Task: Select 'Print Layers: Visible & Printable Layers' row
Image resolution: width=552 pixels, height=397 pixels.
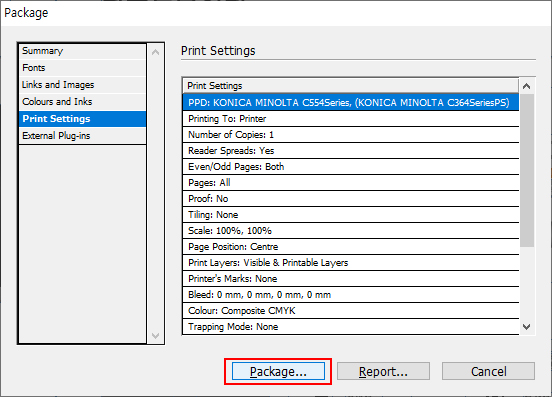Action: pos(351,263)
